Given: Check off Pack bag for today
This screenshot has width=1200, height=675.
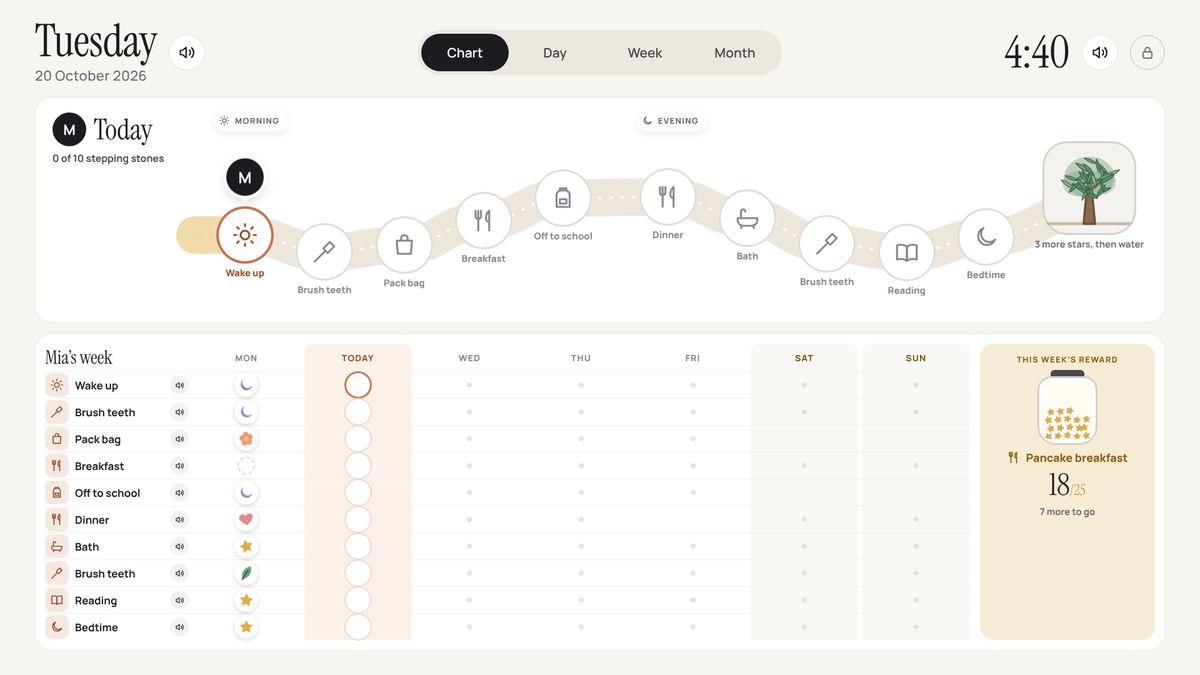Looking at the screenshot, I should point(358,439).
